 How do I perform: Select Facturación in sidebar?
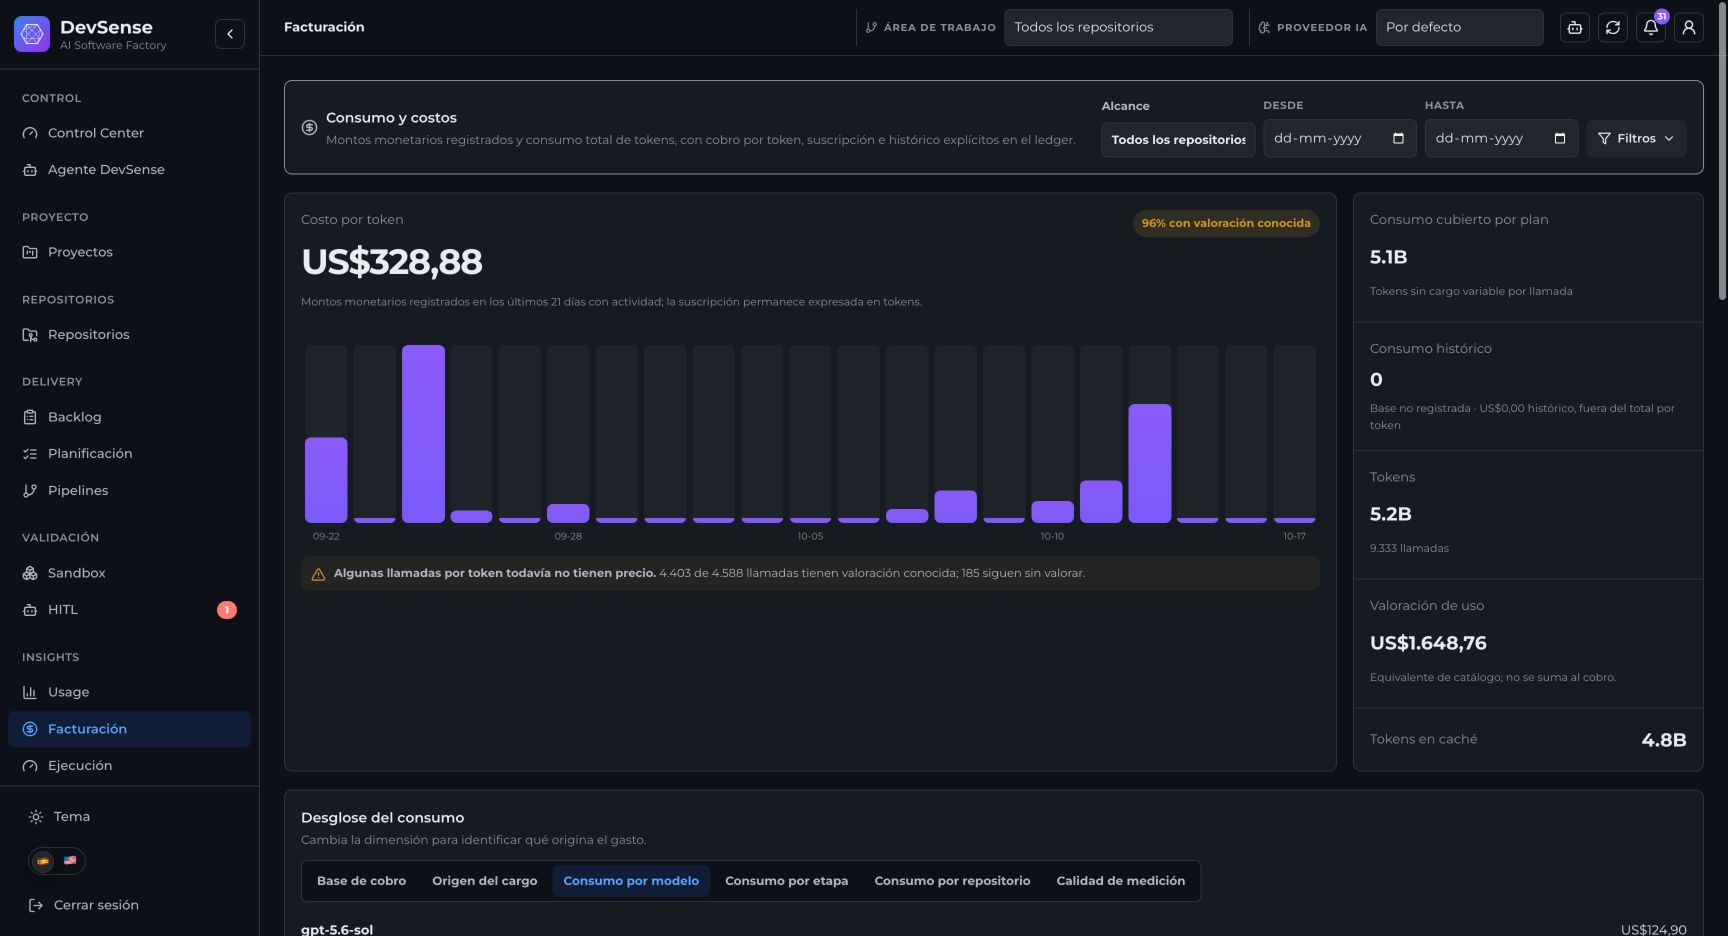point(129,729)
